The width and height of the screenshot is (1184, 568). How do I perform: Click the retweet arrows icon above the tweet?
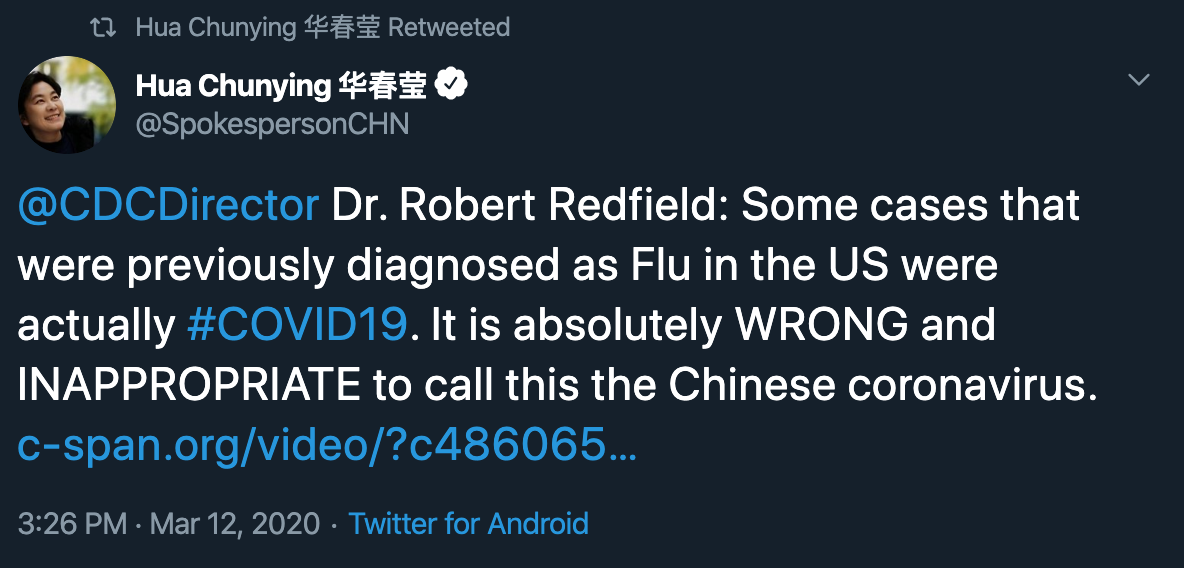coord(104,27)
